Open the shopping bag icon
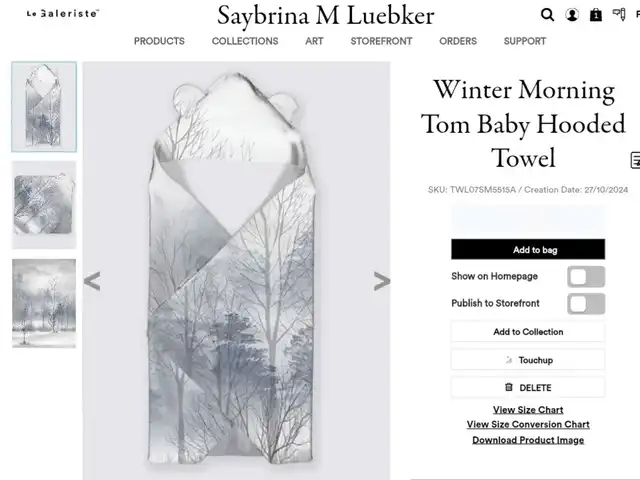 596,15
